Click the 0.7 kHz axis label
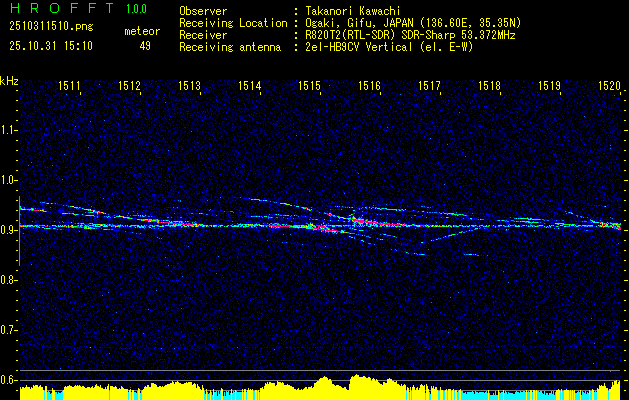Image resolution: width=629 pixels, height=400 pixels. [8, 330]
